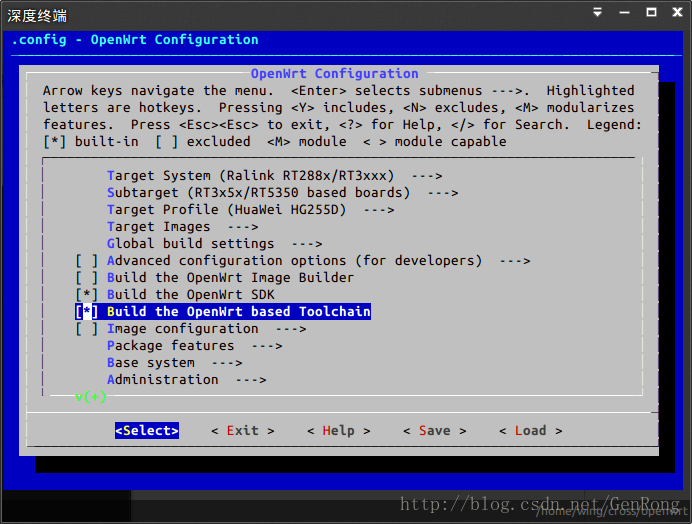
Task: Minimize the terminal window
Action: click(x=624, y=12)
